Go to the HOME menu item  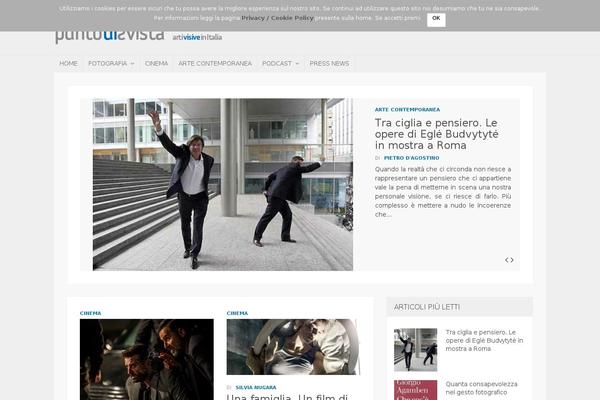(x=68, y=64)
